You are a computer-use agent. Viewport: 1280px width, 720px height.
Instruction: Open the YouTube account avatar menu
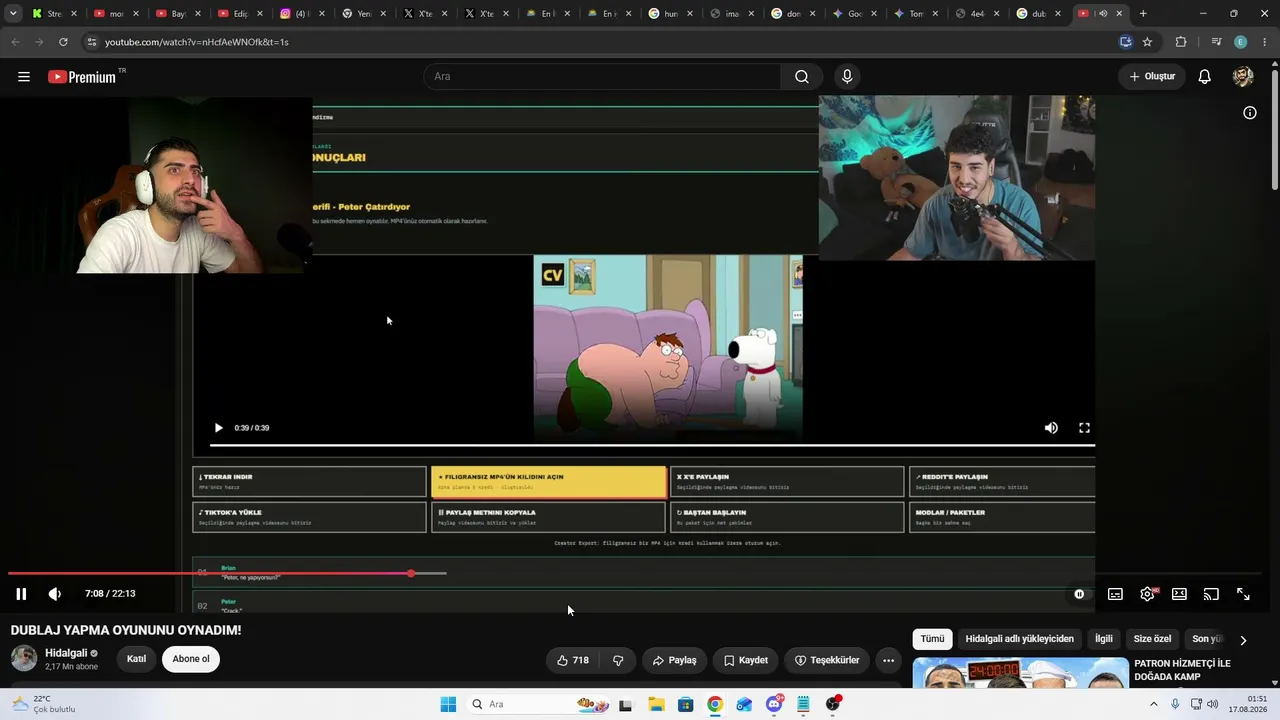point(1243,77)
